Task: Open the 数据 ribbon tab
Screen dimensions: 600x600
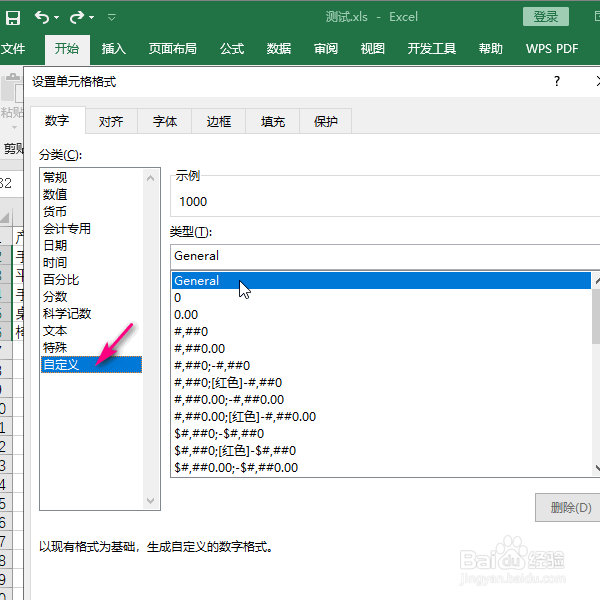Action: tap(279, 49)
